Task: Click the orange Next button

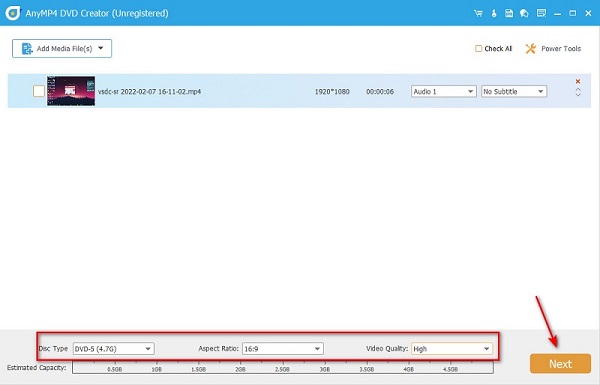Action: 560,364
